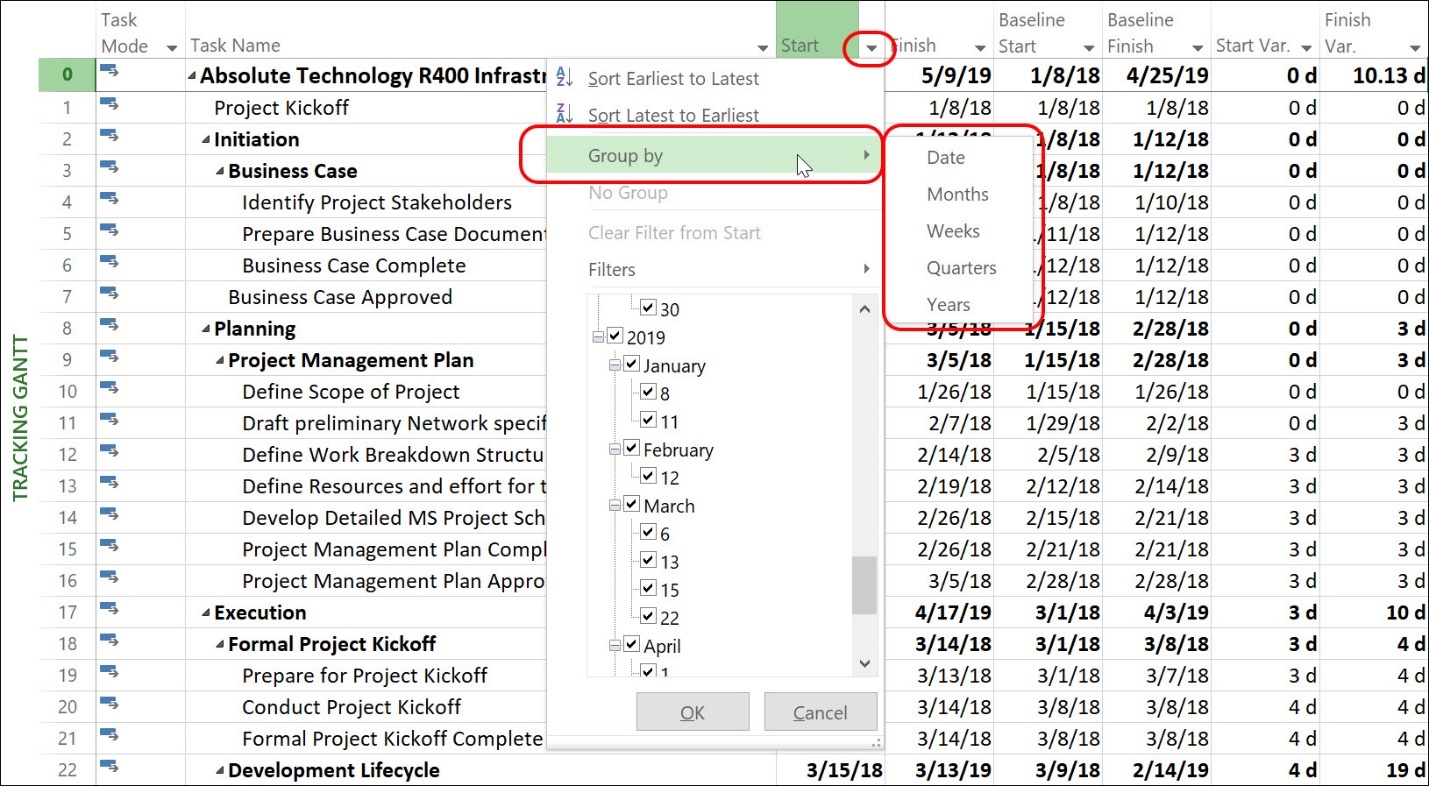Open Baseline Finish column dropdown

1197,47
